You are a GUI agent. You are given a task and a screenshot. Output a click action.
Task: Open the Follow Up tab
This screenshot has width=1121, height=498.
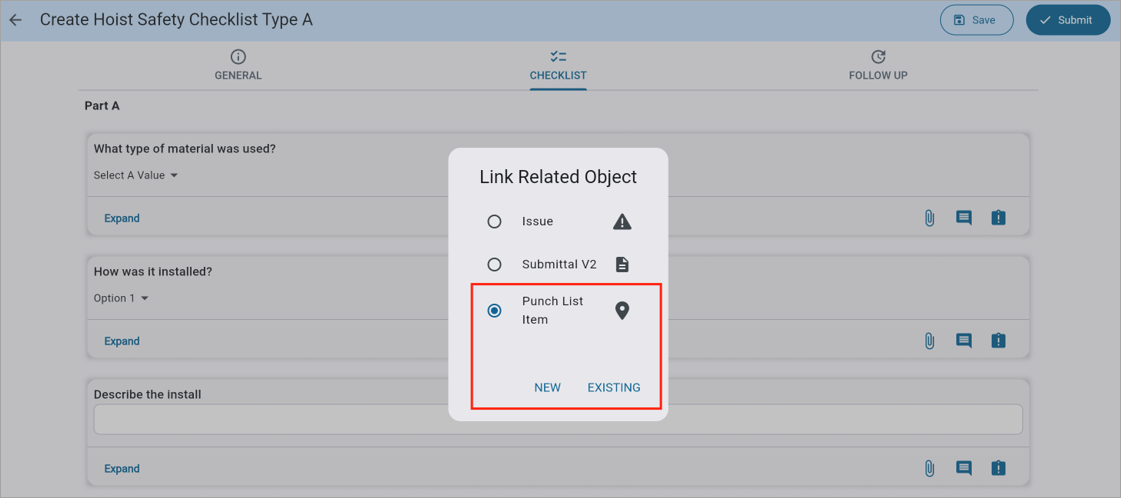[x=878, y=66]
